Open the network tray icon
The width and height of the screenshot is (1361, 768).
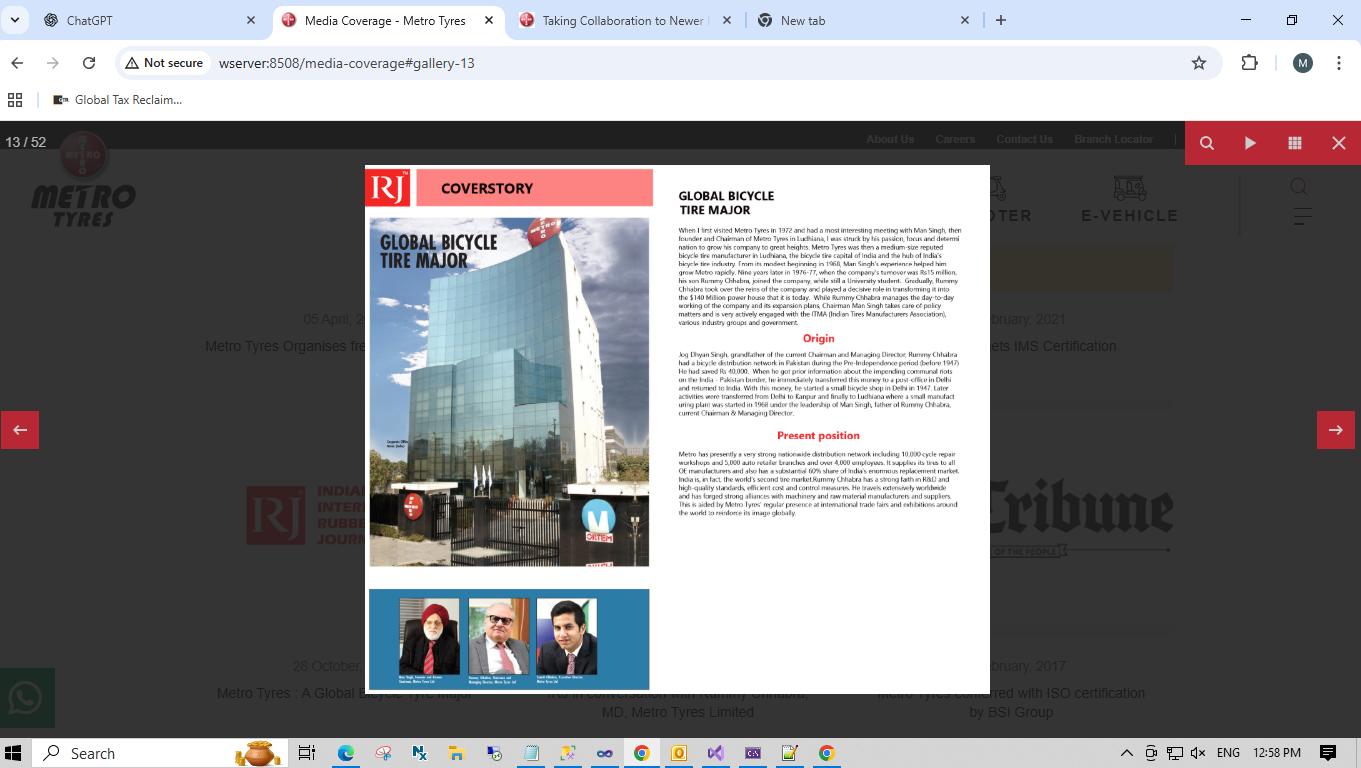[1174, 753]
